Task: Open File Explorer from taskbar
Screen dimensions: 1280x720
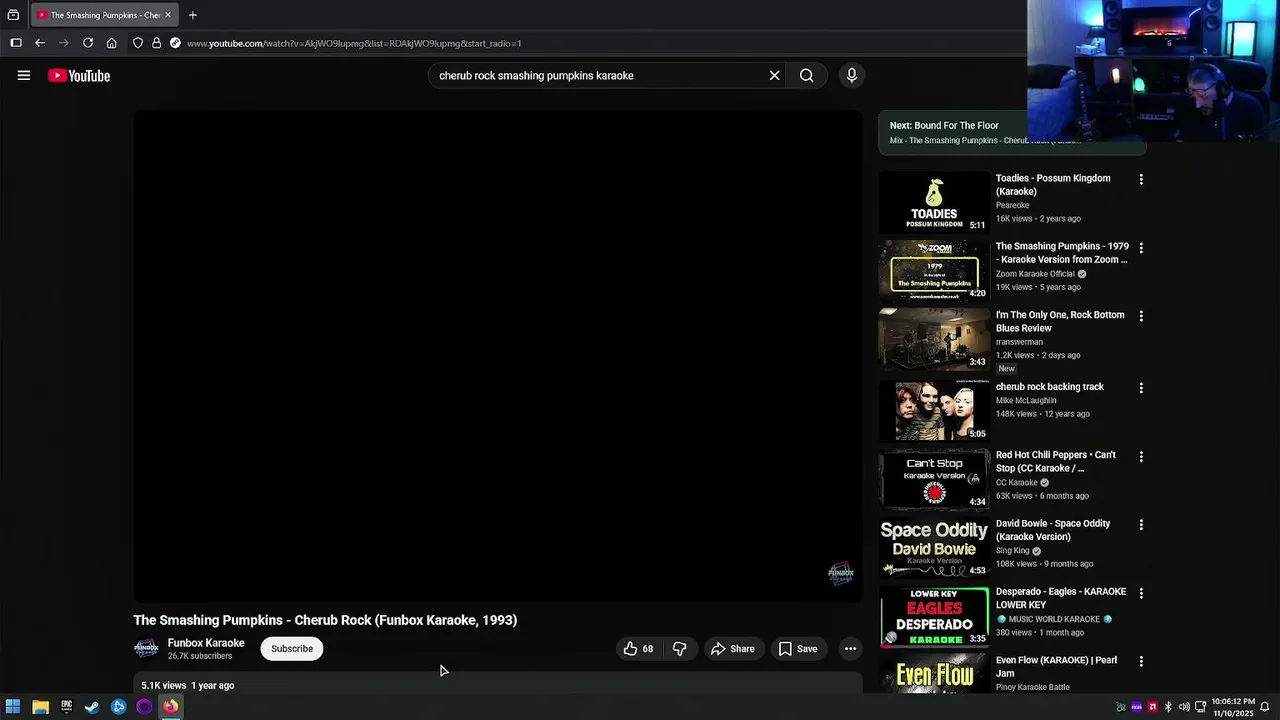Action: click(40, 707)
